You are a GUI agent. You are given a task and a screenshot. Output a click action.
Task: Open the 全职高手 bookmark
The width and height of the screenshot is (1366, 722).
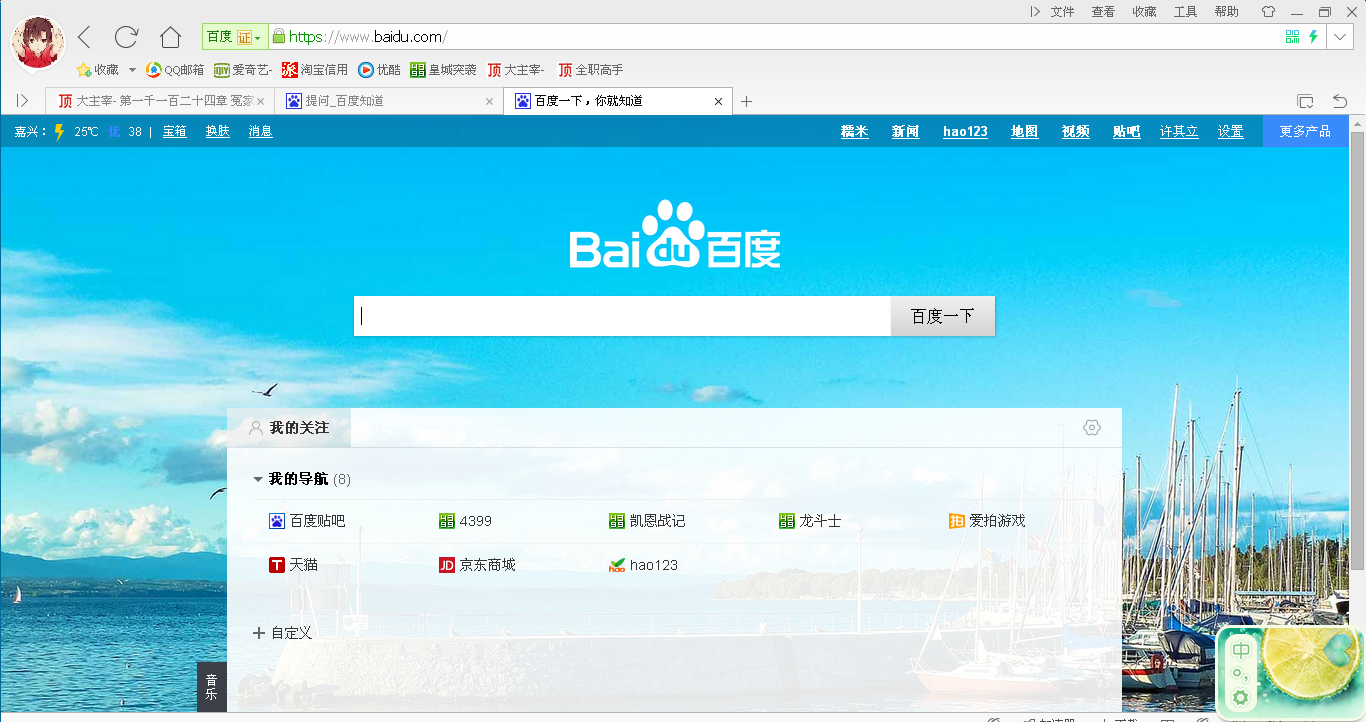591,70
